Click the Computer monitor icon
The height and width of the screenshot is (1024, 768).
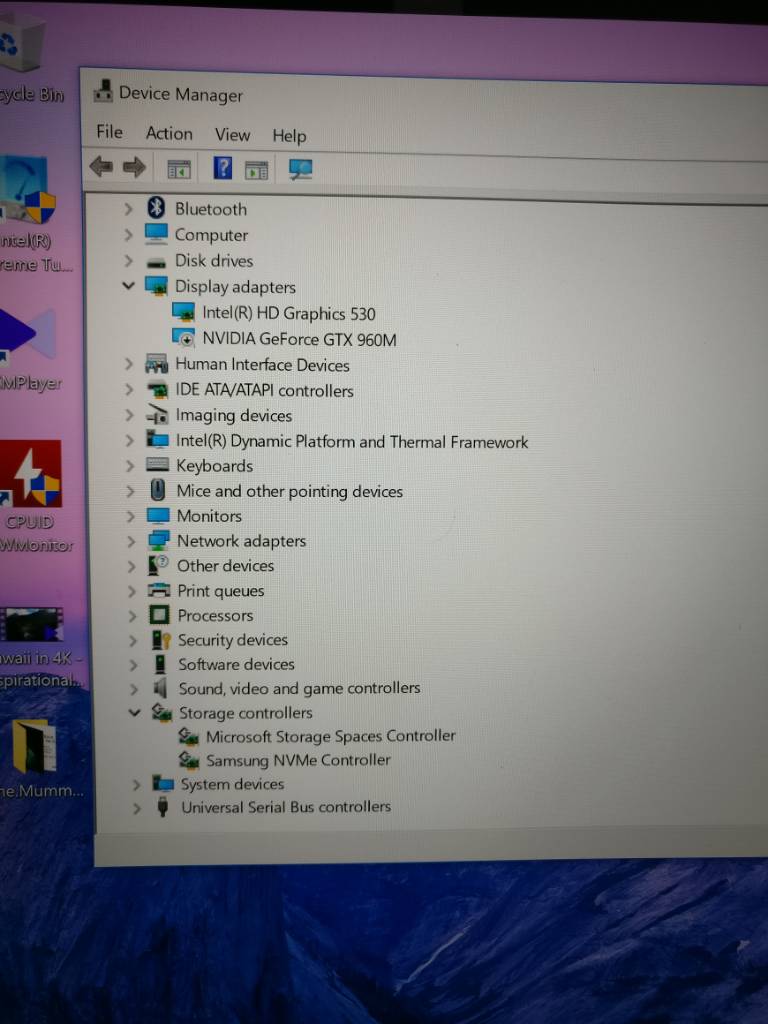(156, 234)
